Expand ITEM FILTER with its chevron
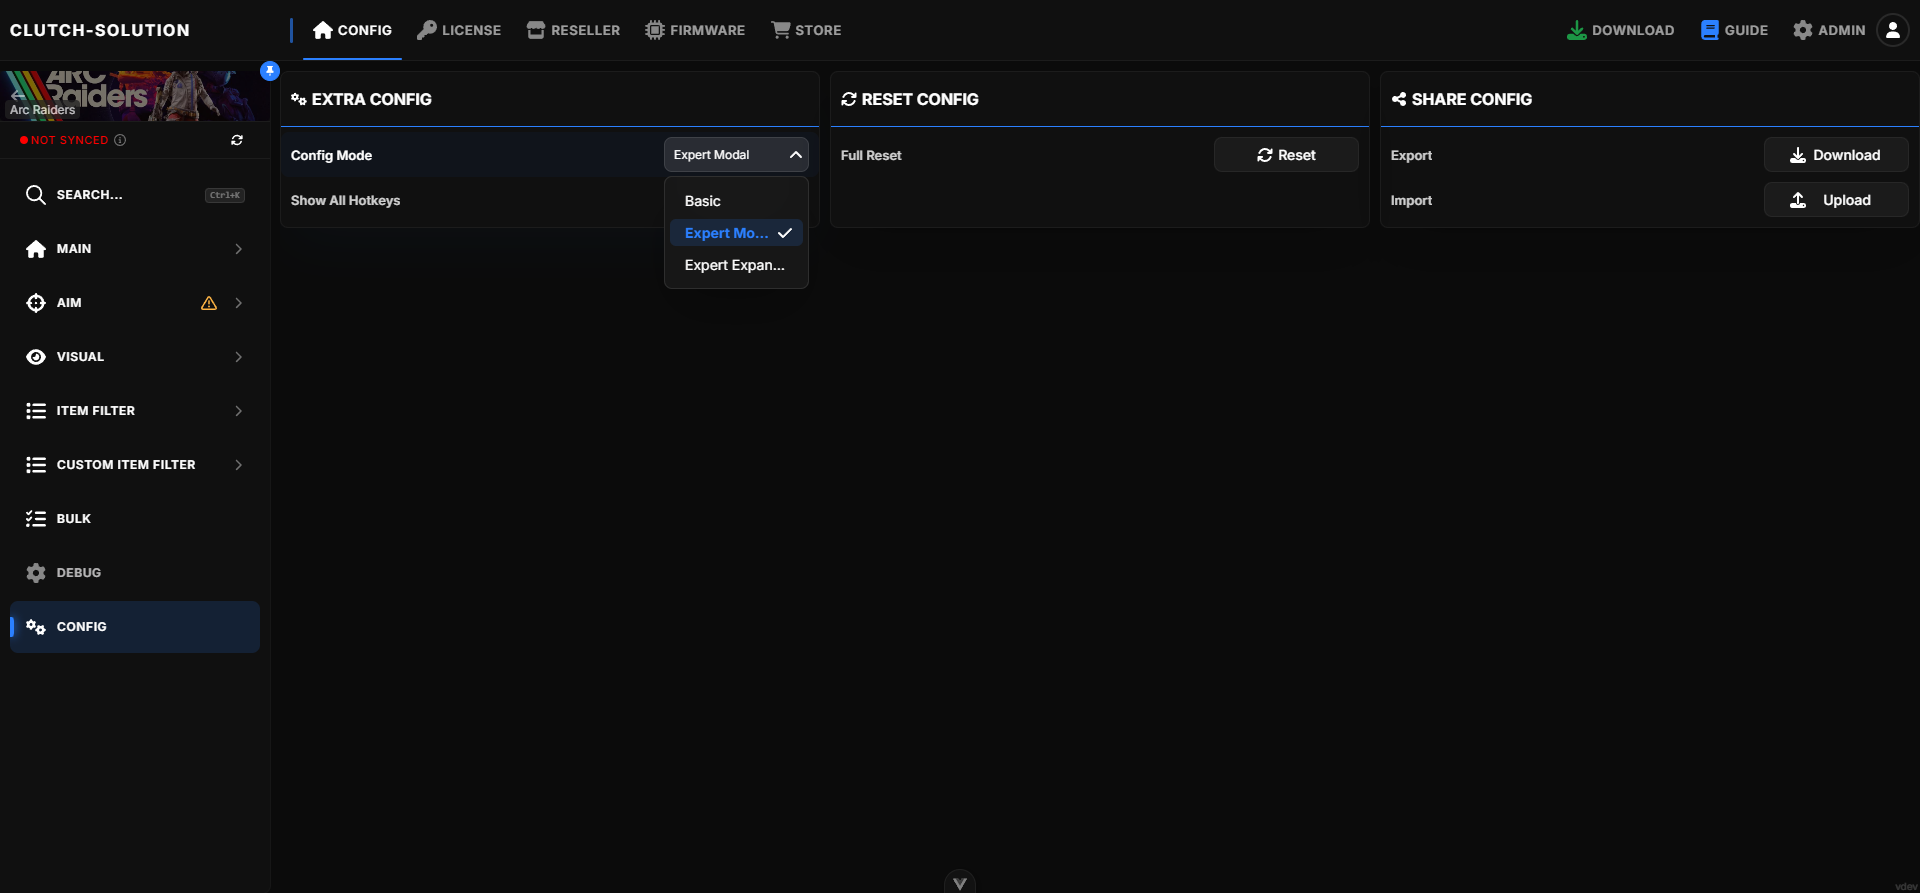The width and height of the screenshot is (1920, 893). [x=238, y=411]
